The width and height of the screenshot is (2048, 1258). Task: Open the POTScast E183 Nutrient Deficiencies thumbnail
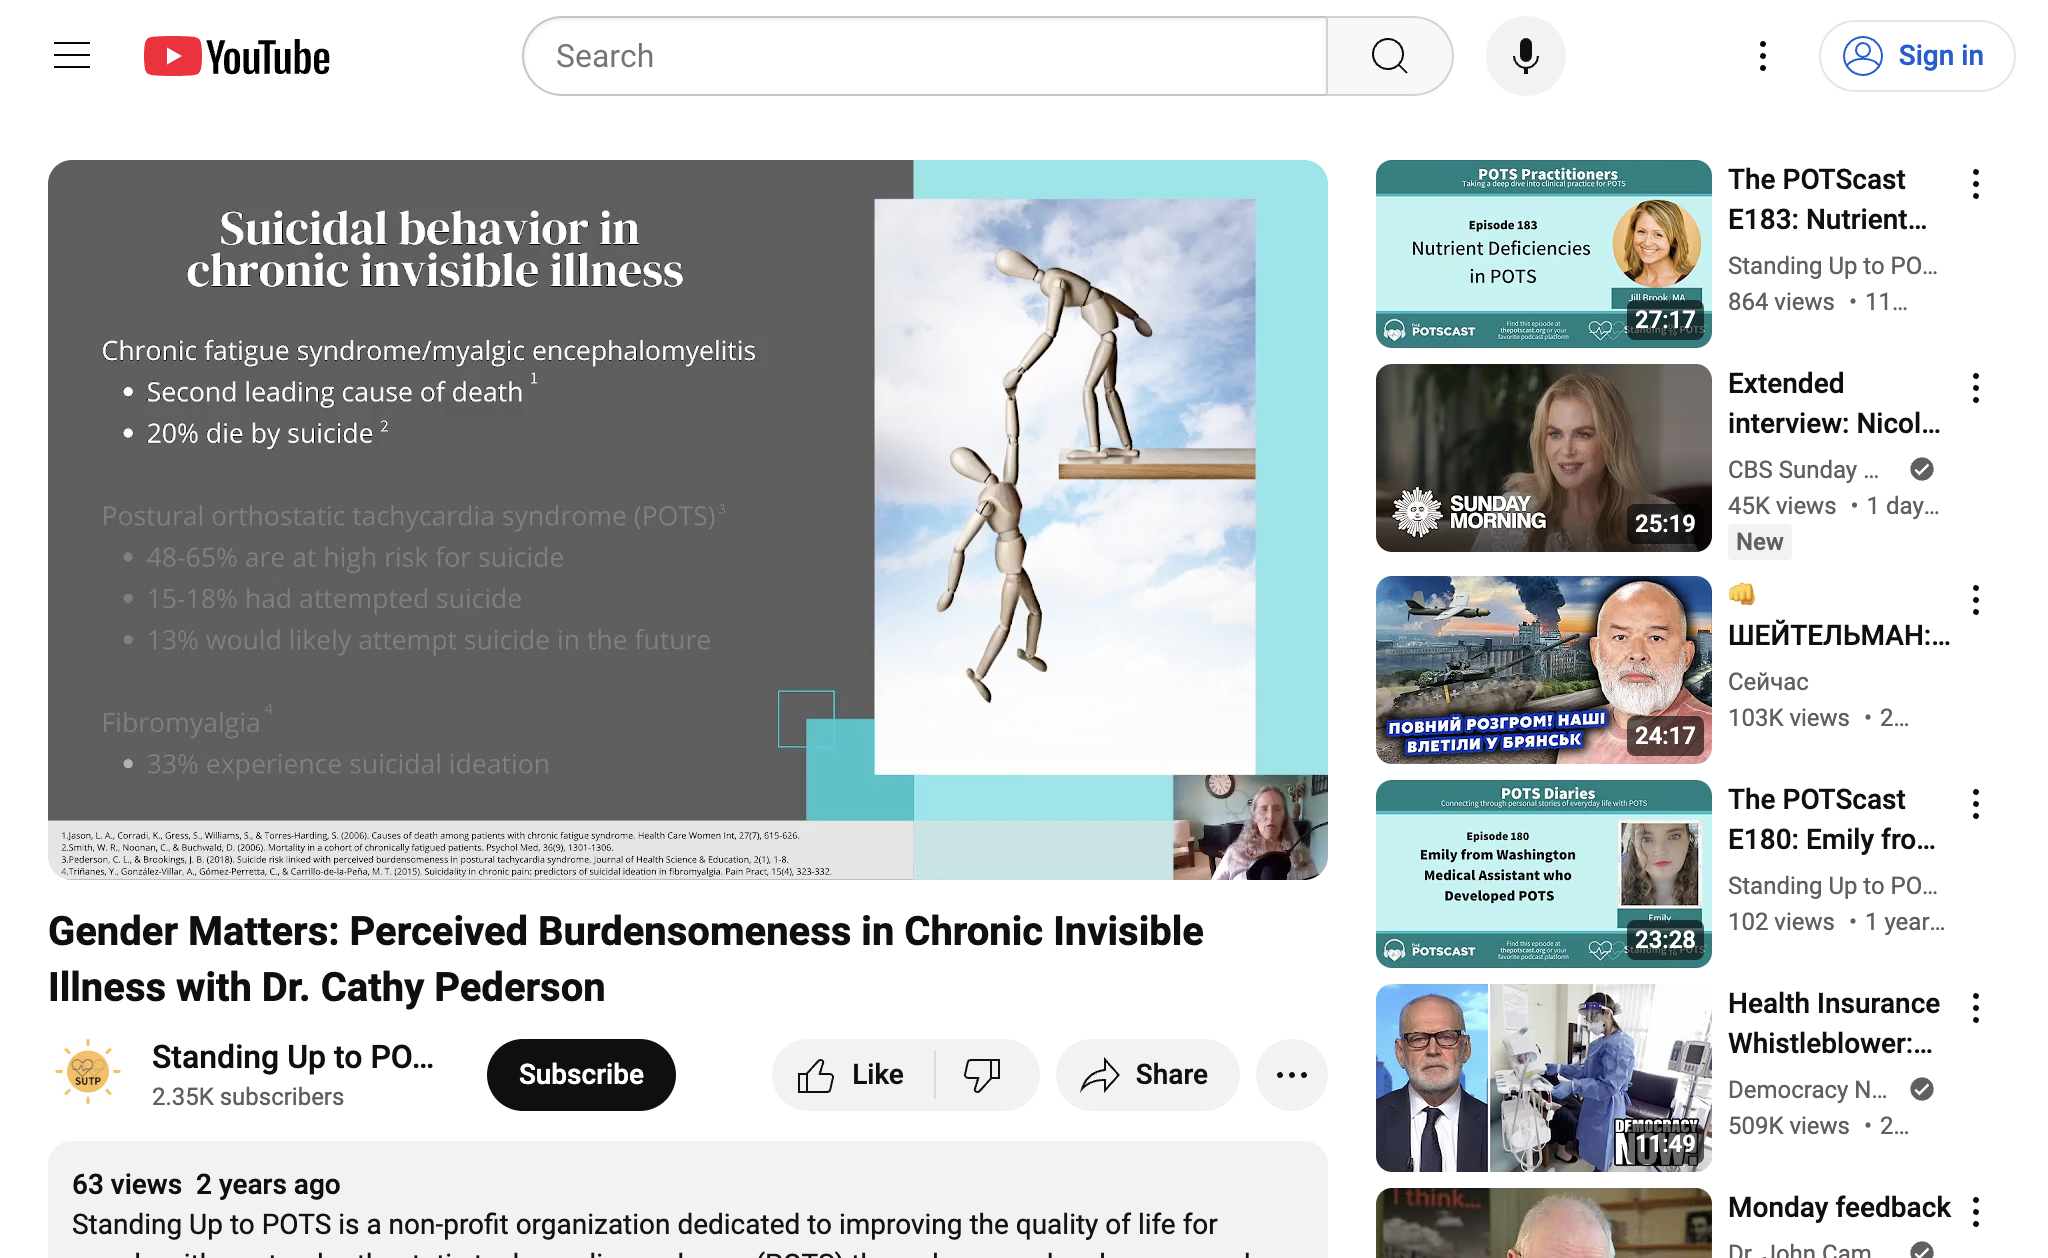[1544, 254]
